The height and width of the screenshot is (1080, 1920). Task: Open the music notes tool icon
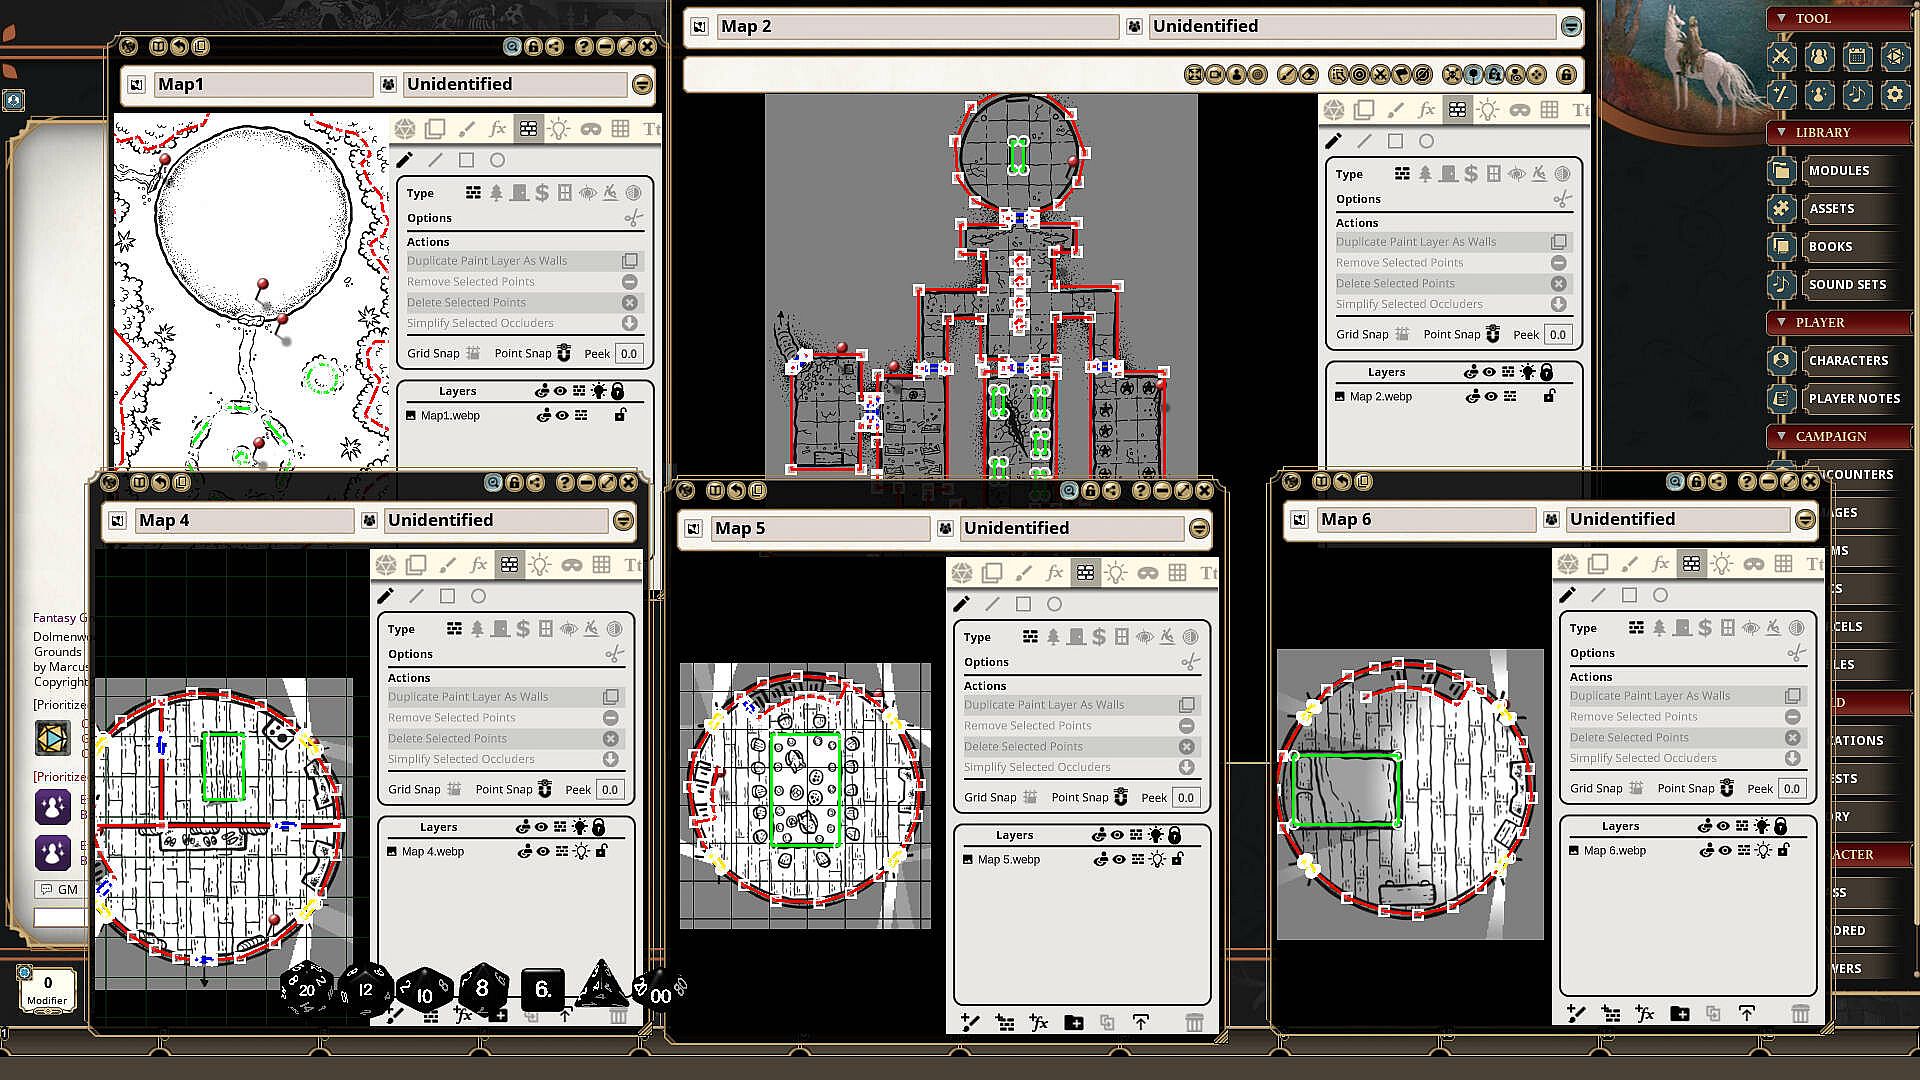[1857, 95]
